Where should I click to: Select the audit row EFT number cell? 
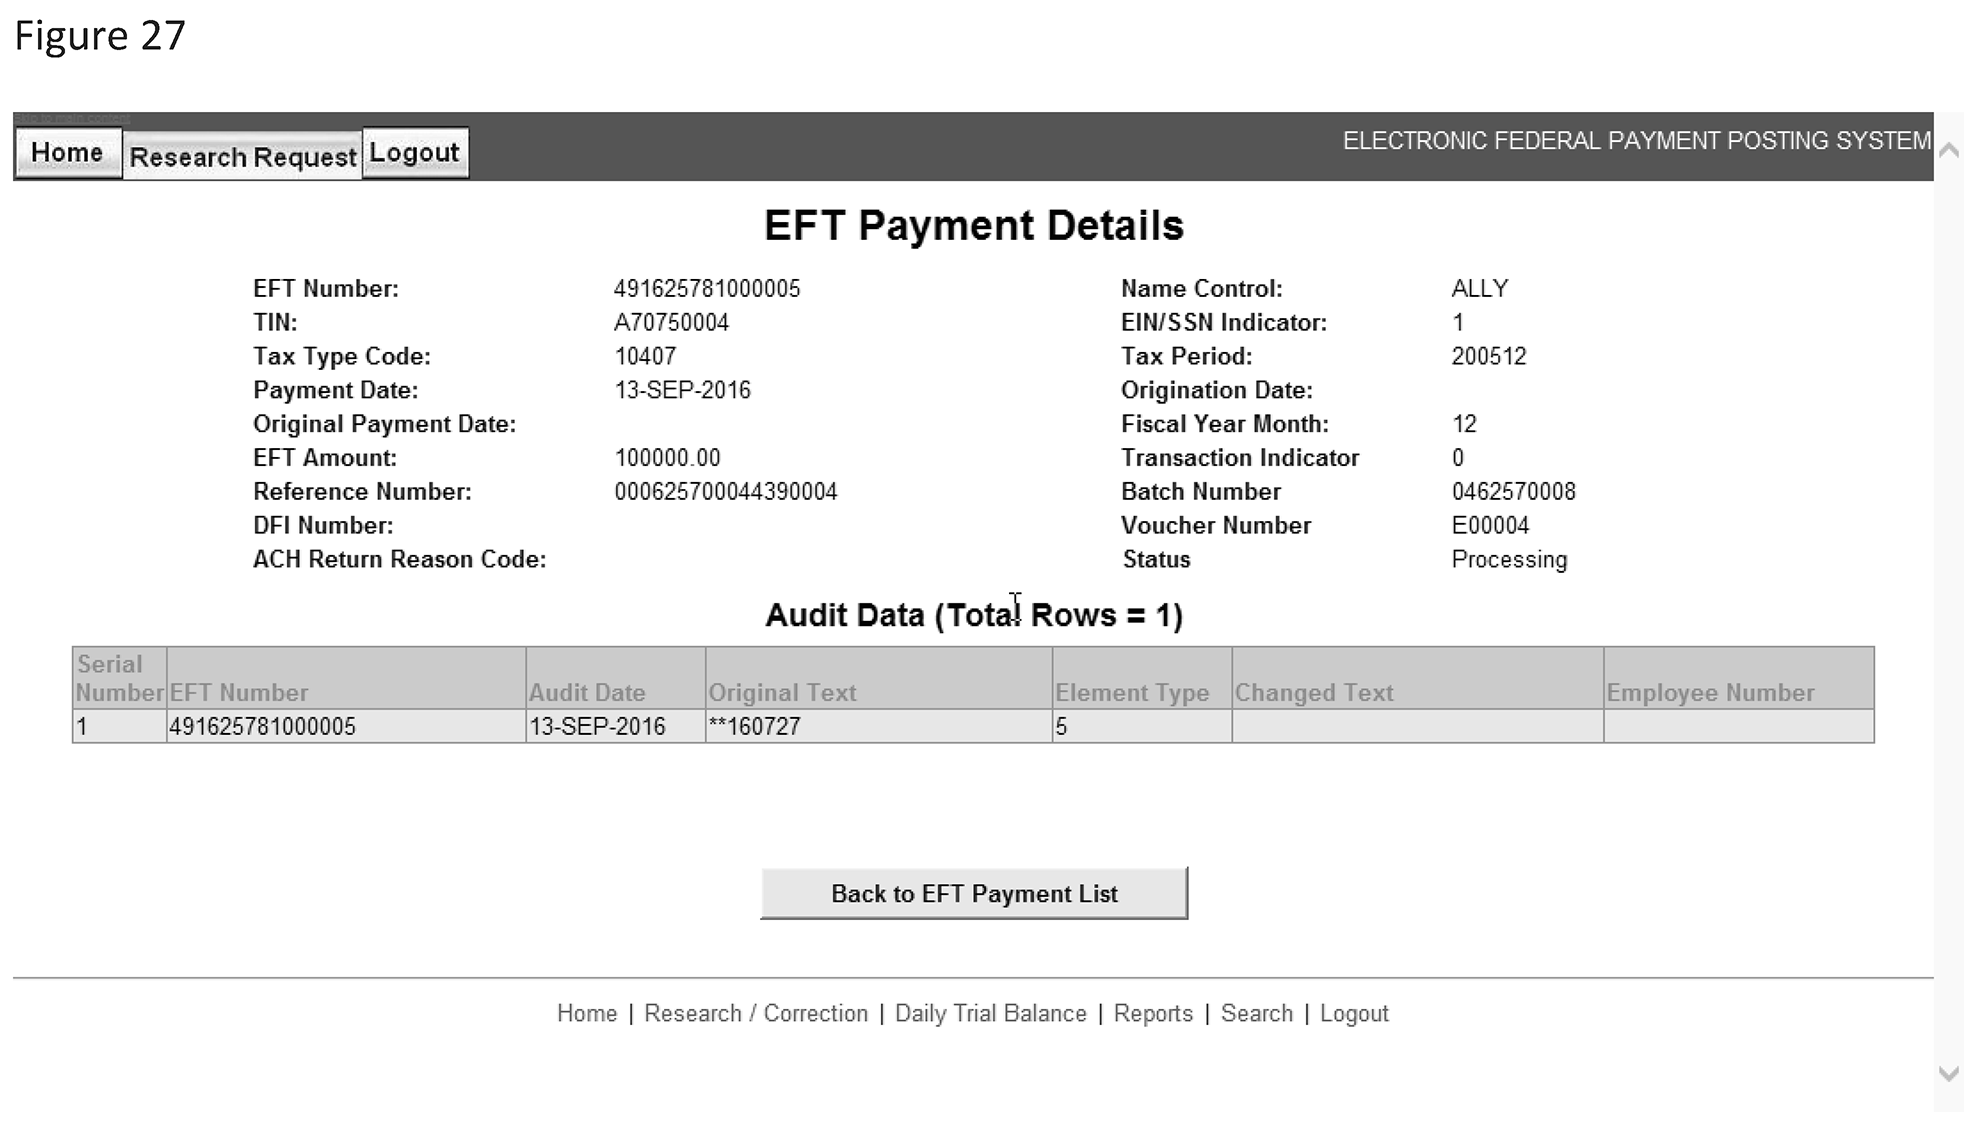tap(263, 727)
